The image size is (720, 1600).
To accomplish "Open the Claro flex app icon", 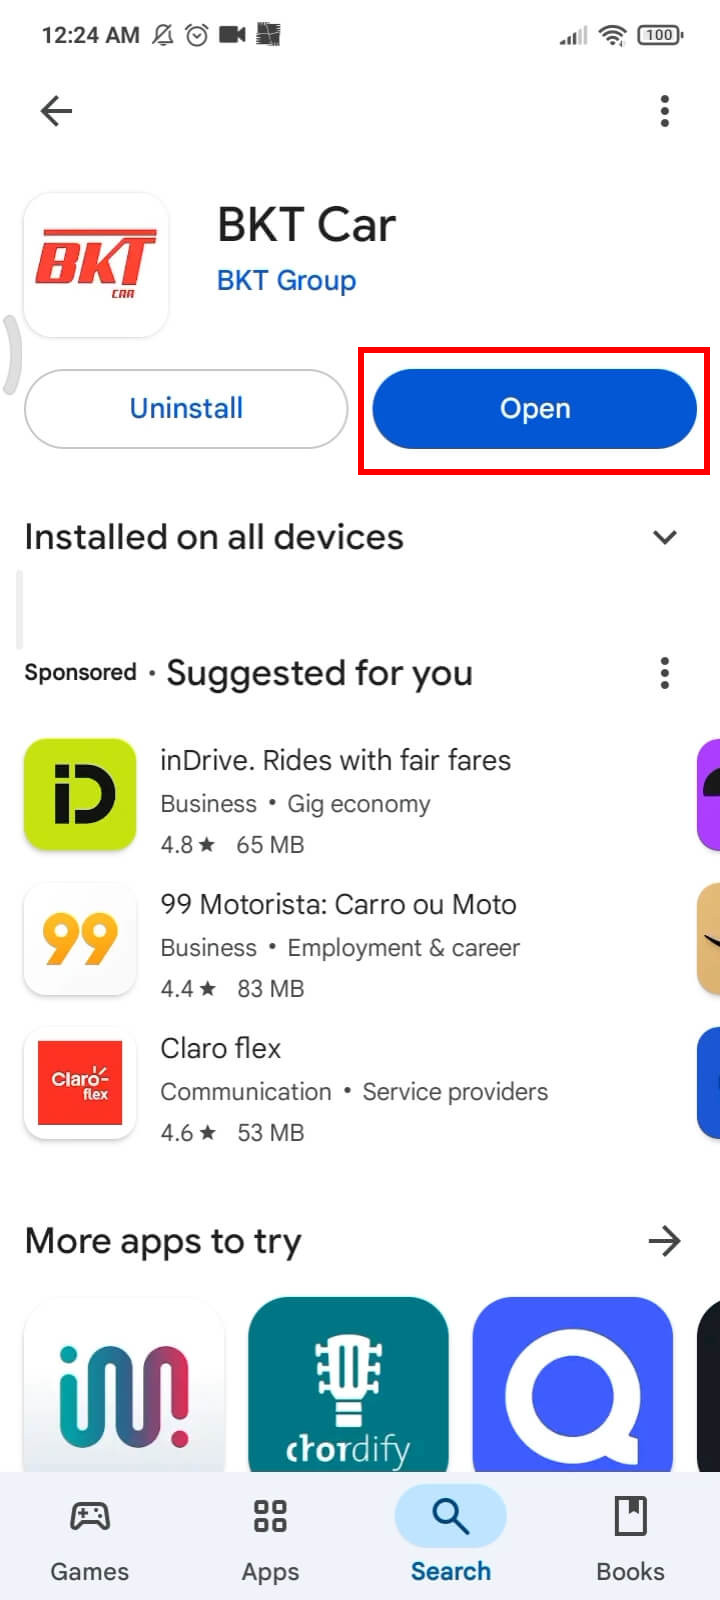I will pyautogui.click(x=80, y=1083).
